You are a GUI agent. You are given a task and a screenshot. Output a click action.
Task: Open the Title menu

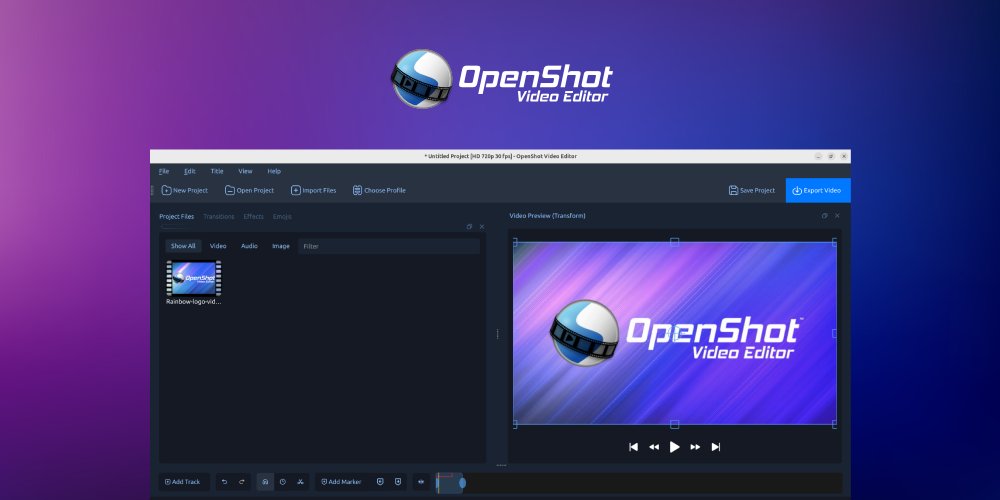217,171
